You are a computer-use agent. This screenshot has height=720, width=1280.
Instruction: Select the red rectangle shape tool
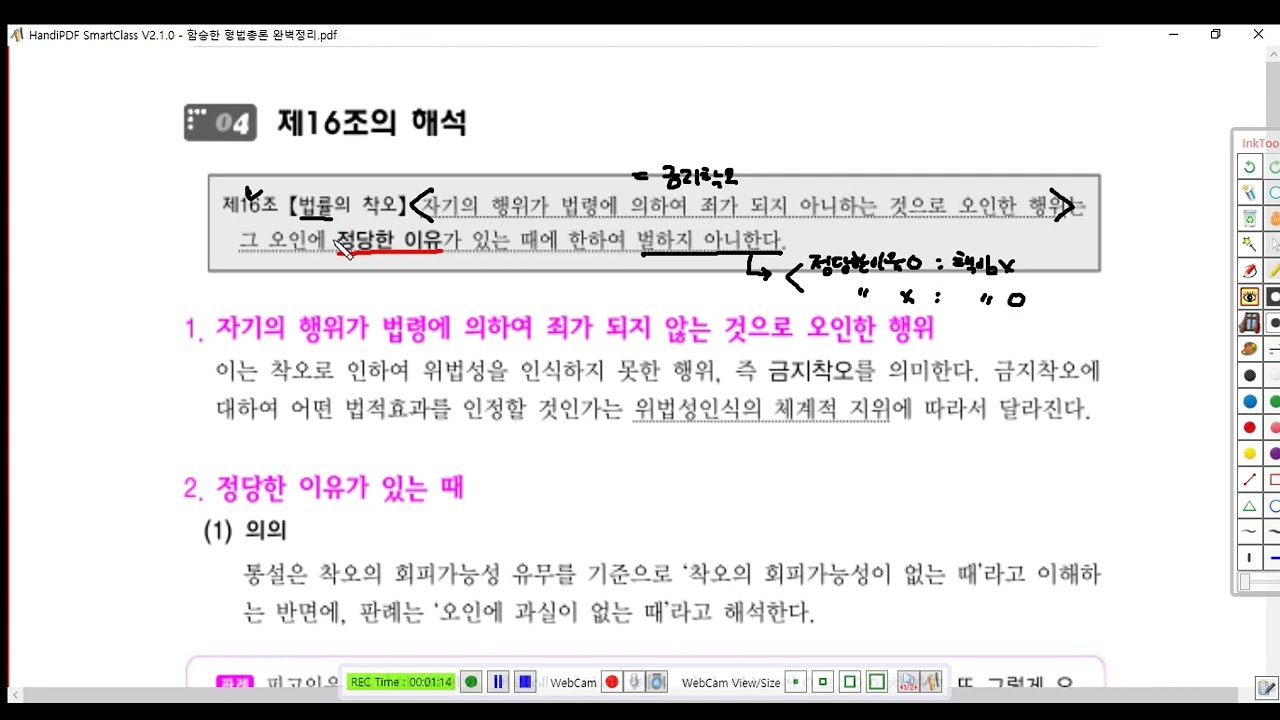pyautogui.click(x=1273, y=479)
